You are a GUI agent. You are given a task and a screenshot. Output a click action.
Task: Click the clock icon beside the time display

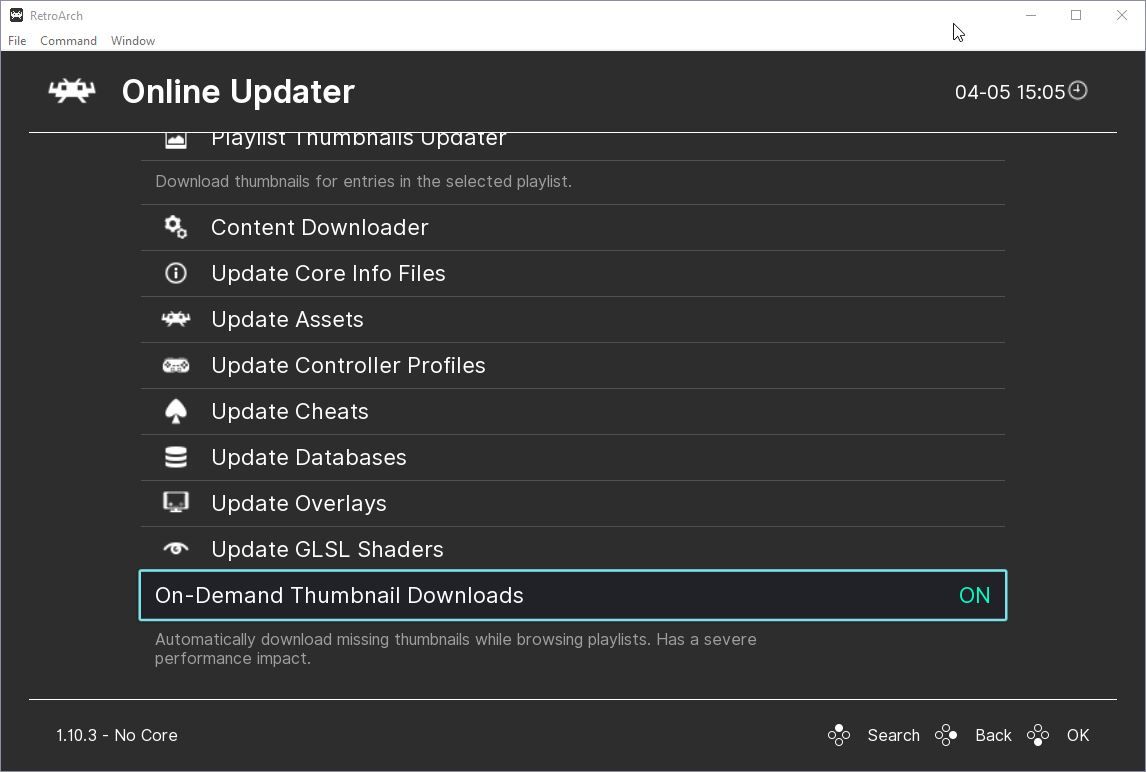pyautogui.click(x=1078, y=91)
